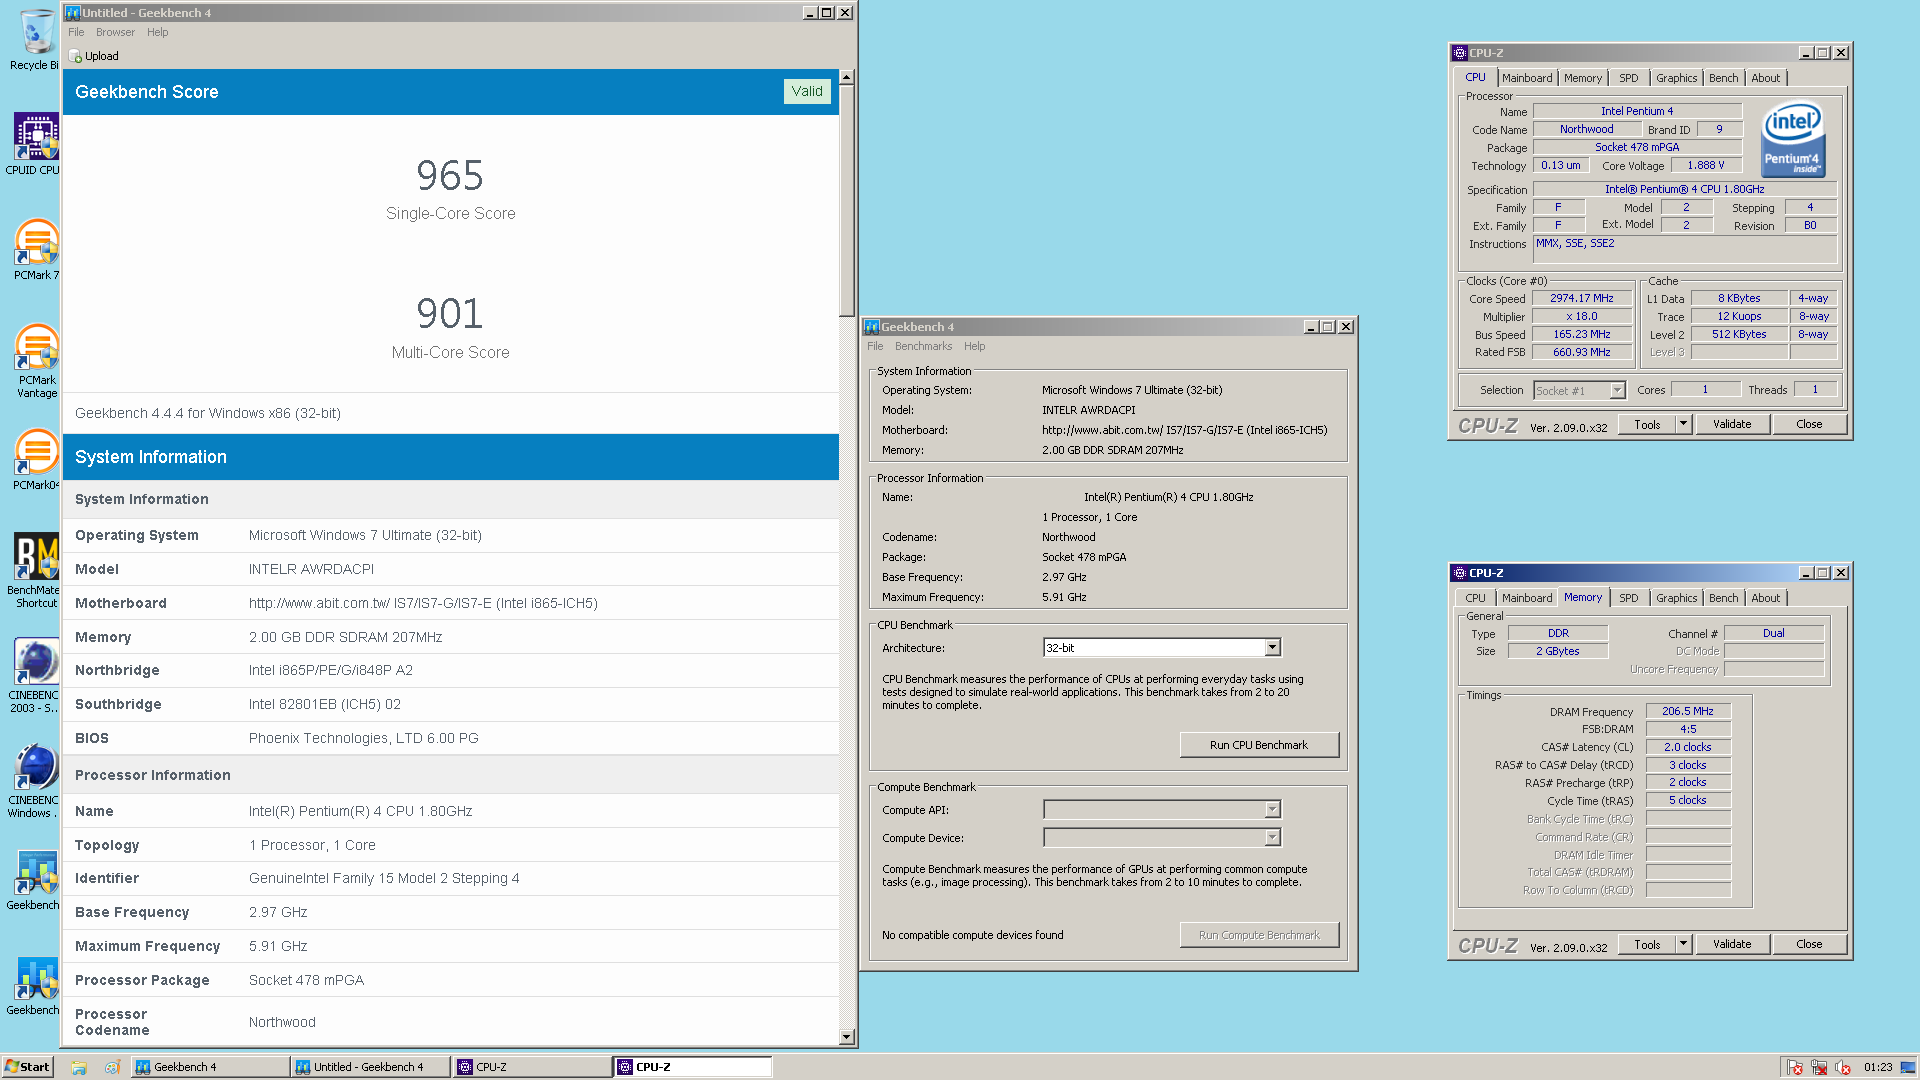Click Close button in upper CPU-Z
Screen dimensions: 1920x1080
1809,424
